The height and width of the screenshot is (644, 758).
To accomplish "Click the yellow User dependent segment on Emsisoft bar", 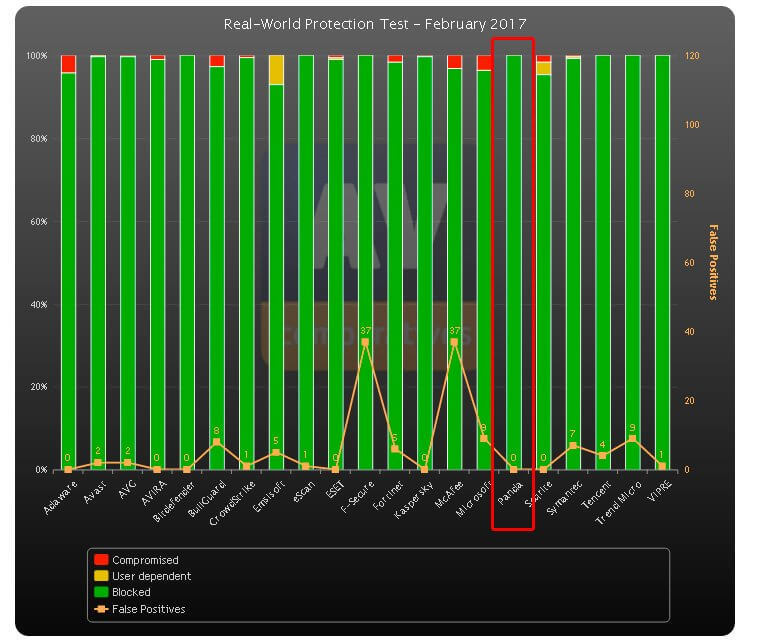I will tap(276, 70).
